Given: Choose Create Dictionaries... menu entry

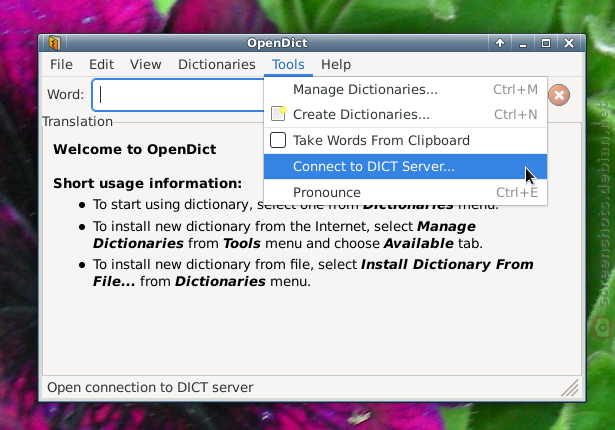Looking at the screenshot, I should [x=406, y=114].
